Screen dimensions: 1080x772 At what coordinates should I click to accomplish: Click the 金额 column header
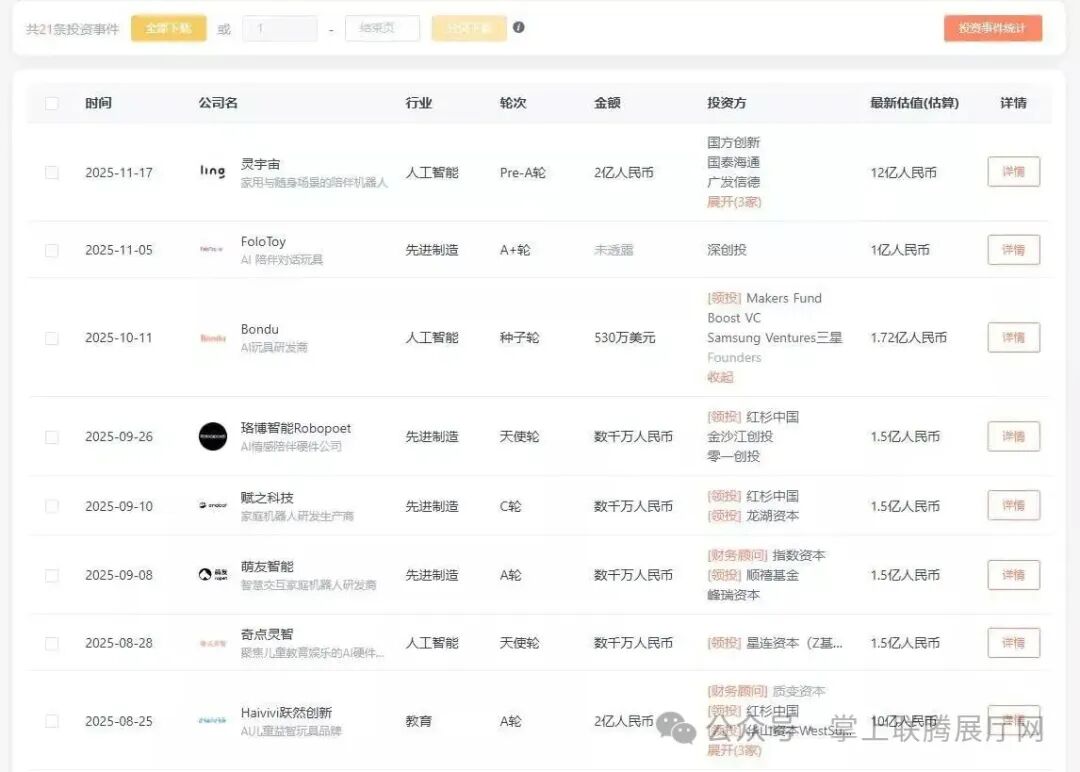coord(608,103)
